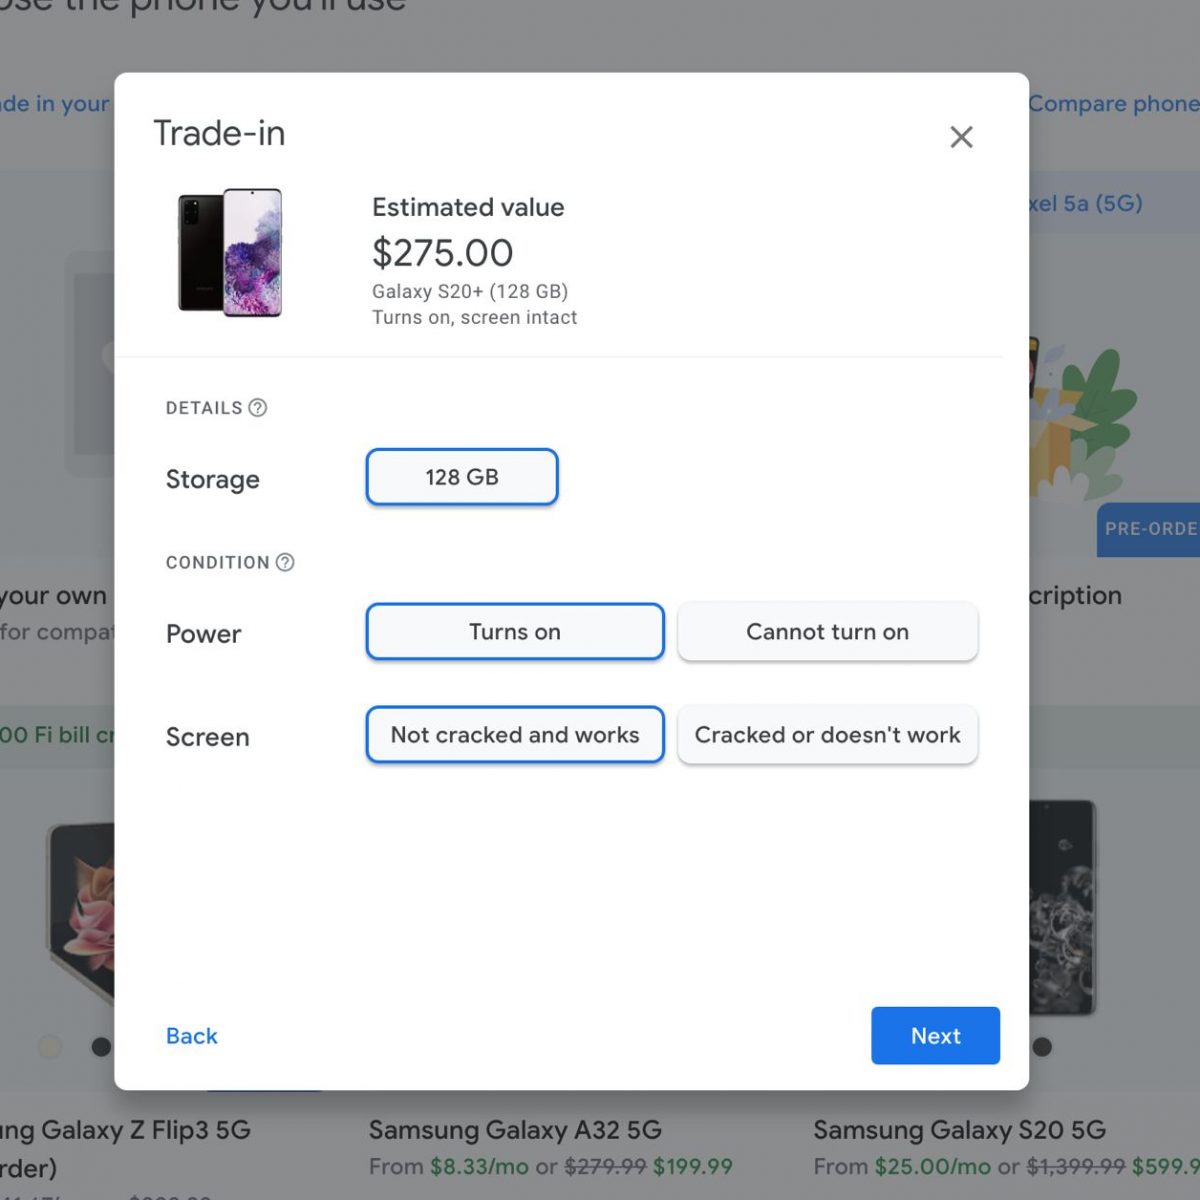The image size is (1200, 1200).
Task: Click the Next button
Action: pyautogui.click(x=935, y=1036)
